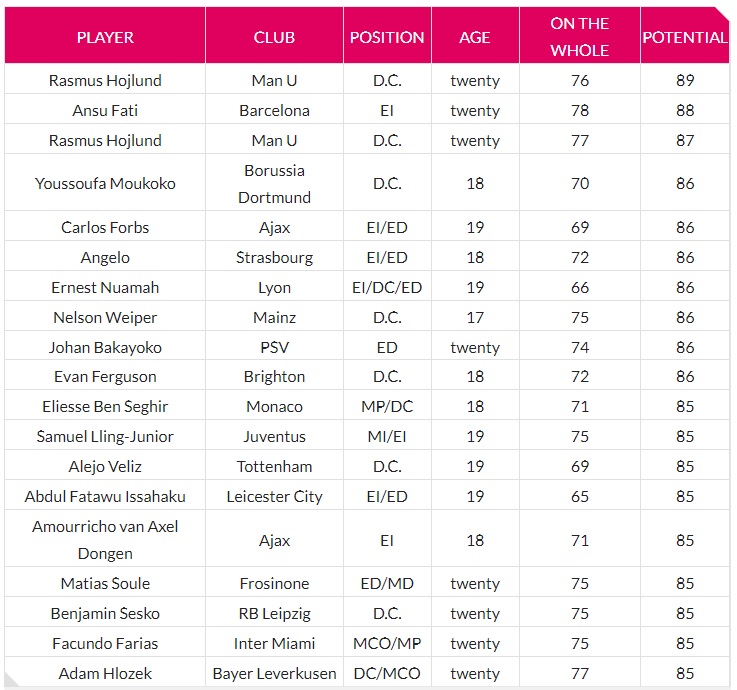Select the ON THE WHOLE header
The image size is (737, 690).
[580, 37]
